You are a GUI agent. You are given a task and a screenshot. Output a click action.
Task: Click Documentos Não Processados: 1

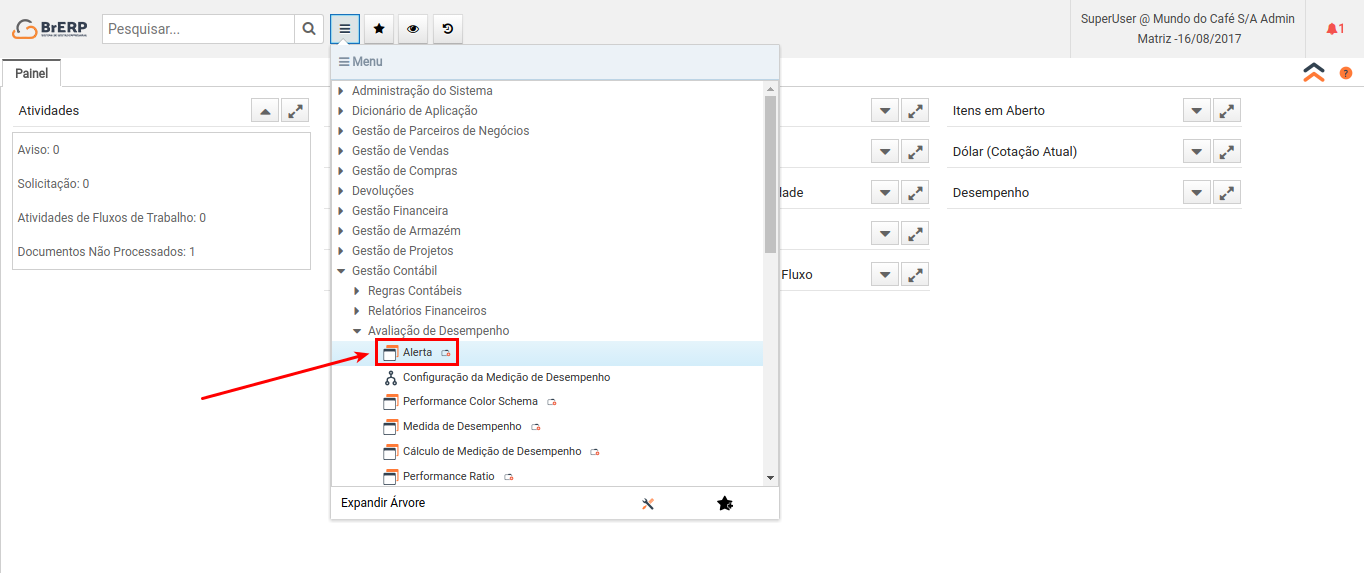click(107, 252)
